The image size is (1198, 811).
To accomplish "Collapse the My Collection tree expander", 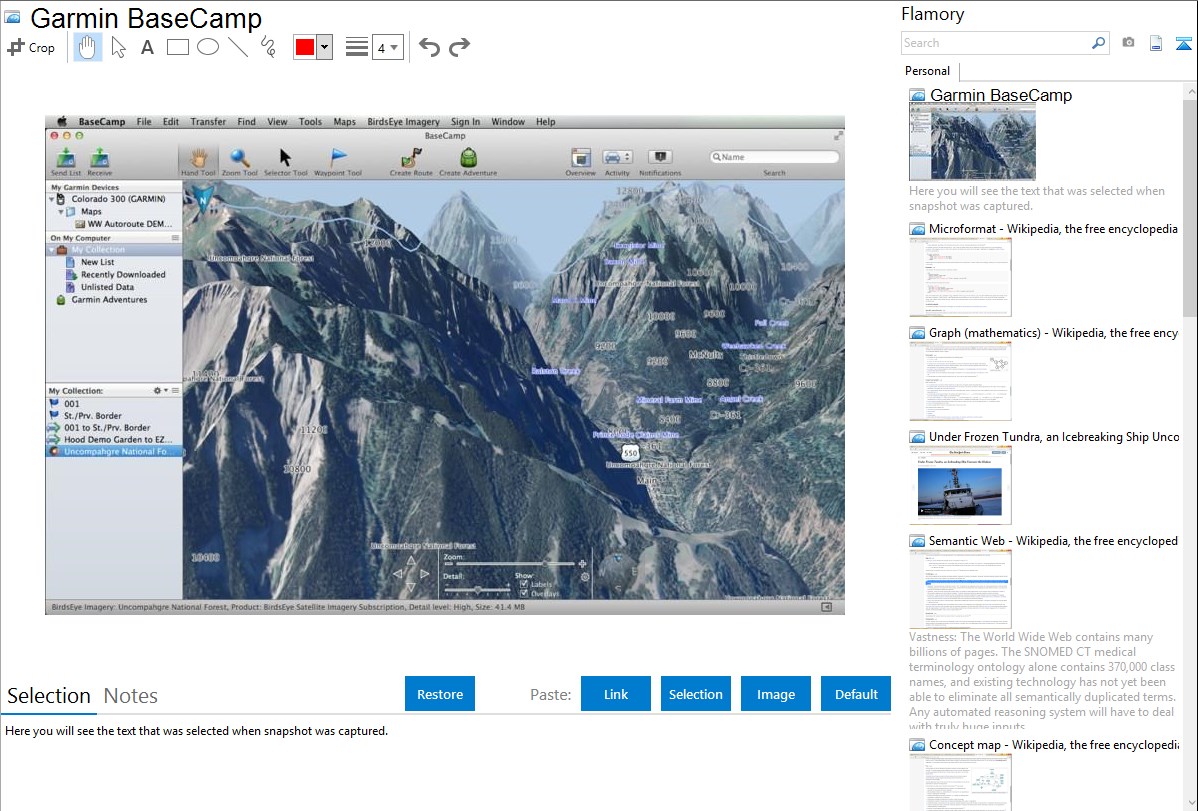I will click(x=52, y=250).
